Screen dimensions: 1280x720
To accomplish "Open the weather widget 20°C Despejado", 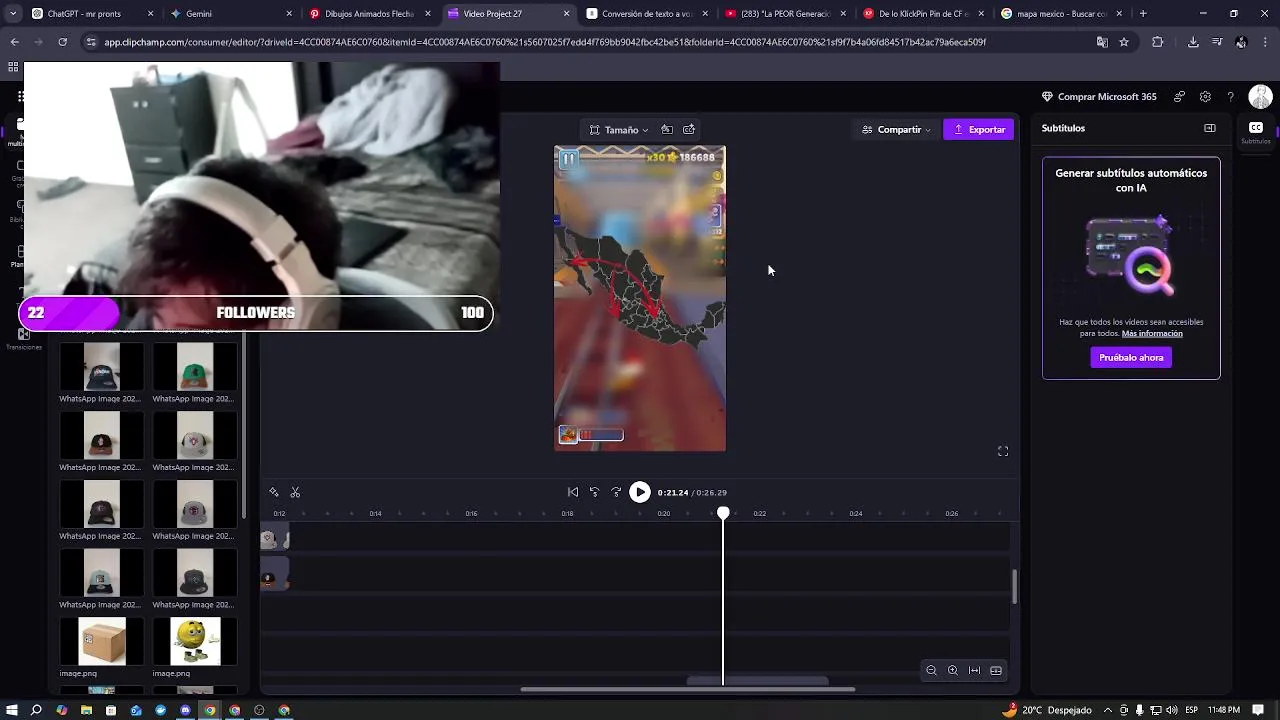I will pos(1047,710).
